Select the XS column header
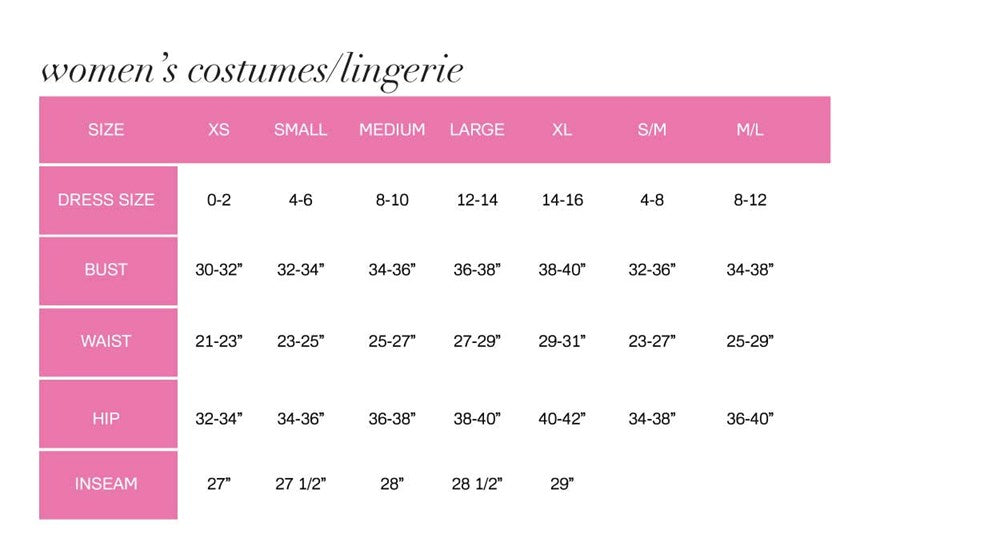This screenshot has height=542, width=1000. pos(219,130)
